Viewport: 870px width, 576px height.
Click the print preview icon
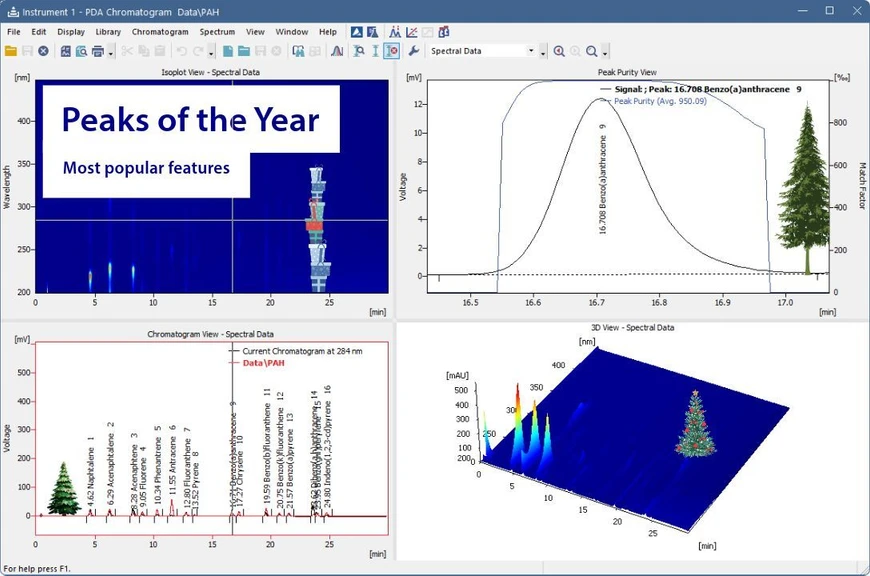tap(82, 51)
